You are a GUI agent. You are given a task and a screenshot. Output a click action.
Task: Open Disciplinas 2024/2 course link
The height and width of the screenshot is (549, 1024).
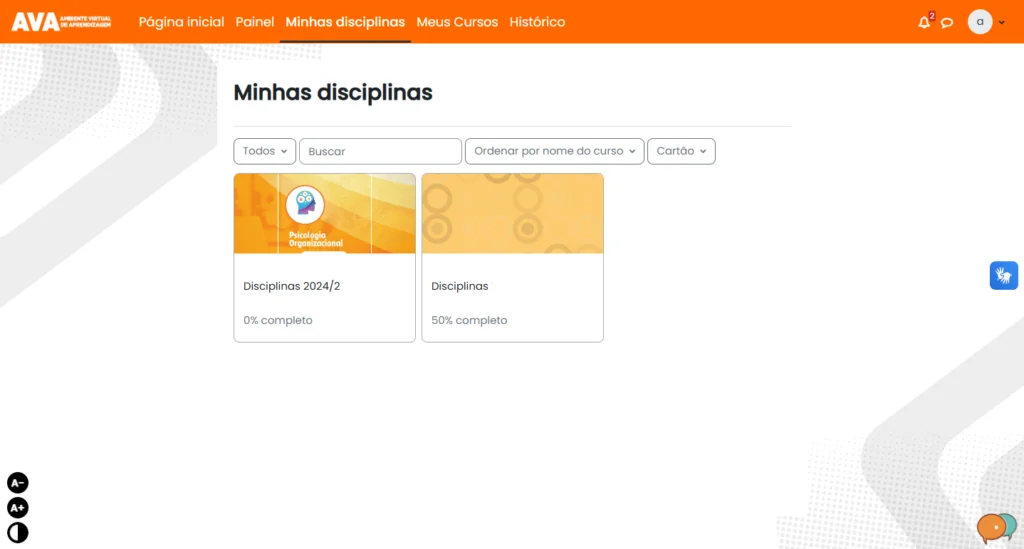pos(291,286)
